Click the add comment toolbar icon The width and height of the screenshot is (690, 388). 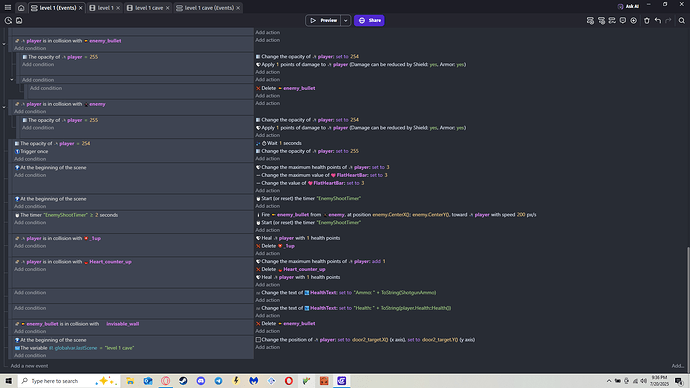[623, 20]
